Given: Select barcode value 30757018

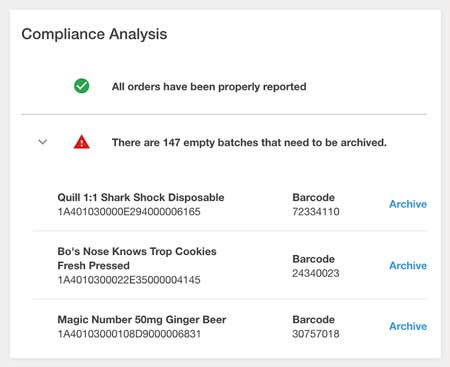Looking at the screenshot, I should pyautogui.click(x=316, y=334).
